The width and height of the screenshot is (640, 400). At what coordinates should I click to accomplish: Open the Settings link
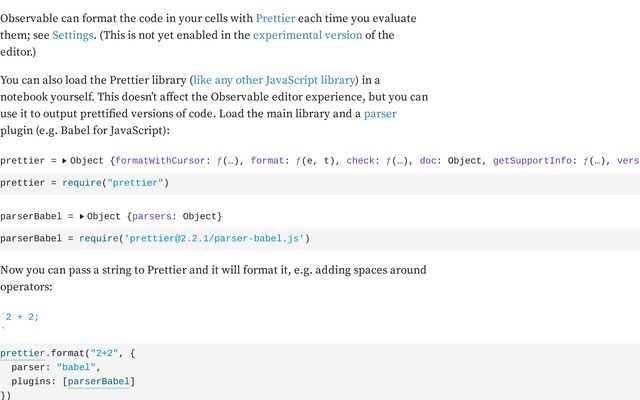click(x=73, y=35)
